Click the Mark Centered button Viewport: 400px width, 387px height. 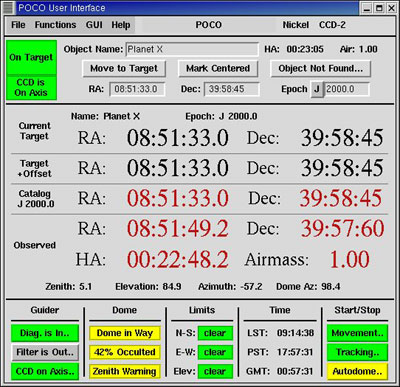click(x=218, y=69)
